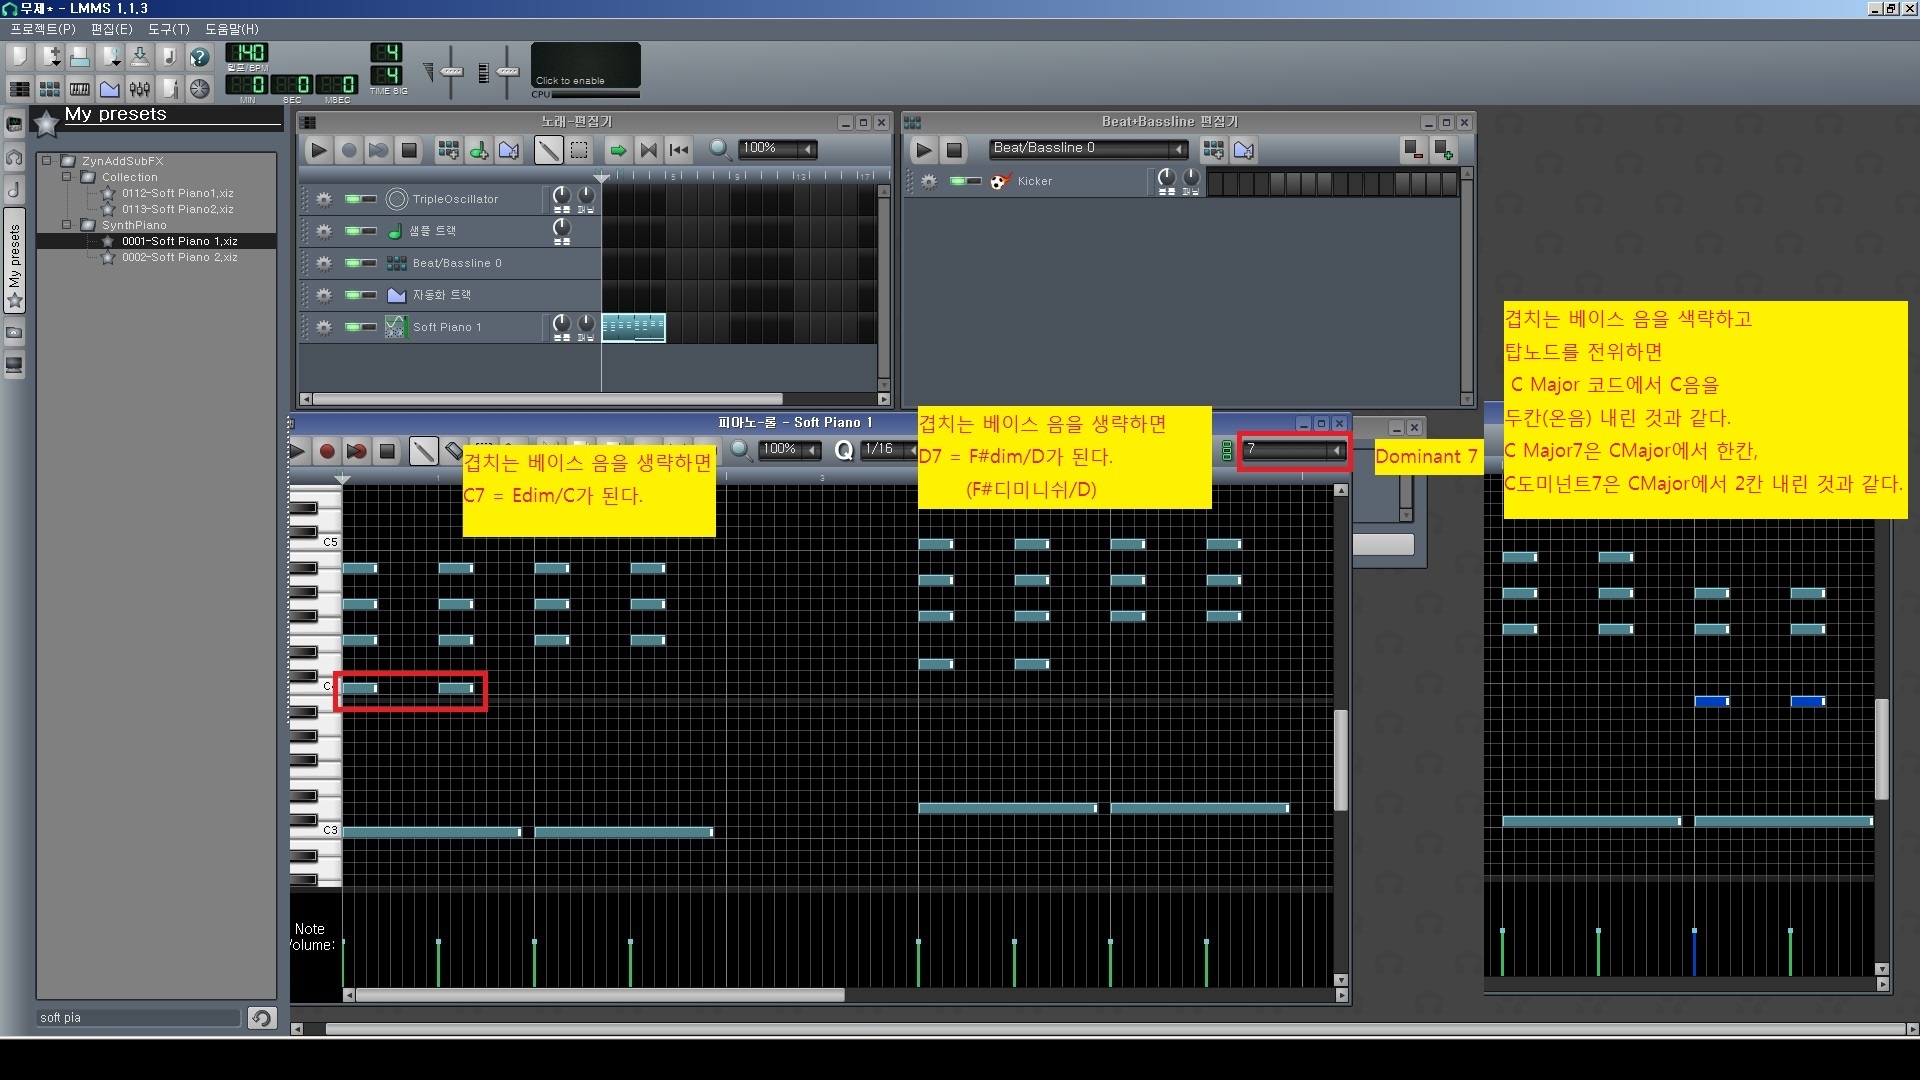This screenshot has width=1920, height=1080.
Task: Click the reload presets button beside filter
Action: [x=262, y=1017]
